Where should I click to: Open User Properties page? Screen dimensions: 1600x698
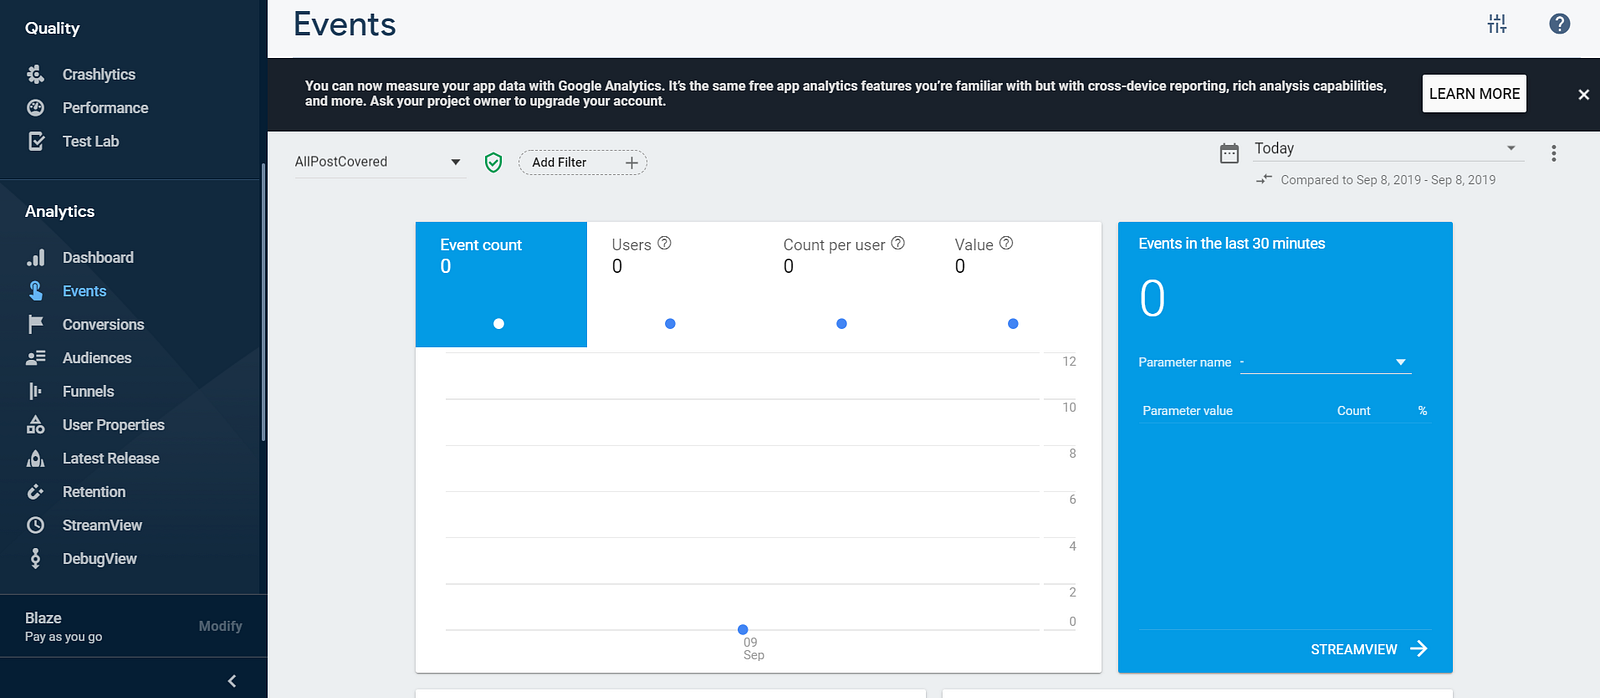113,425
